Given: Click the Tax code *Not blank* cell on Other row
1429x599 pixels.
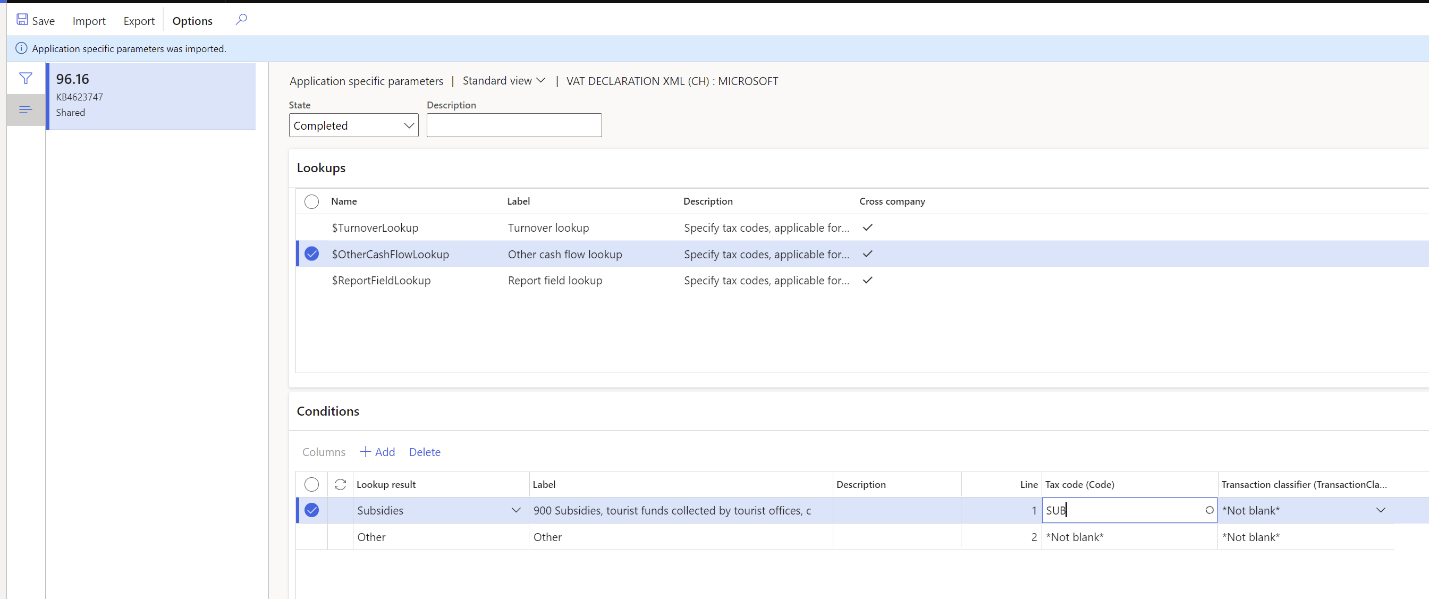Looking at the screenshot, I should pyautogui.click(x=1129, y=537).
